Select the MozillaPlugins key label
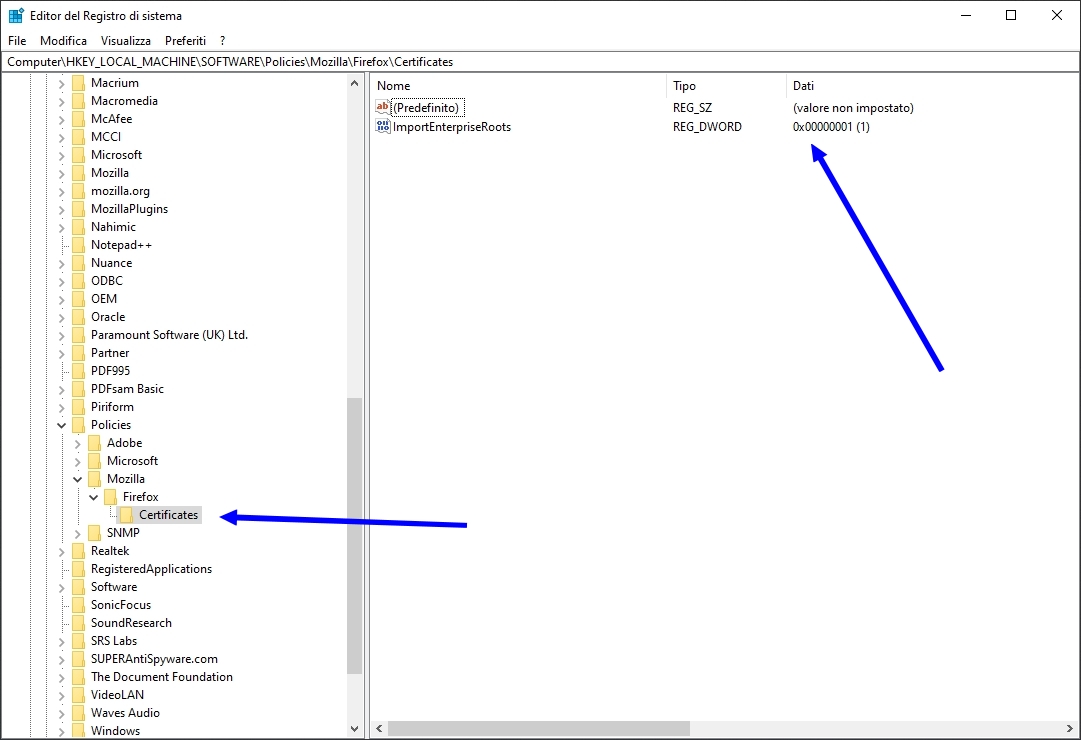The width and height of the screenshot is (1081, 740). 130,209
